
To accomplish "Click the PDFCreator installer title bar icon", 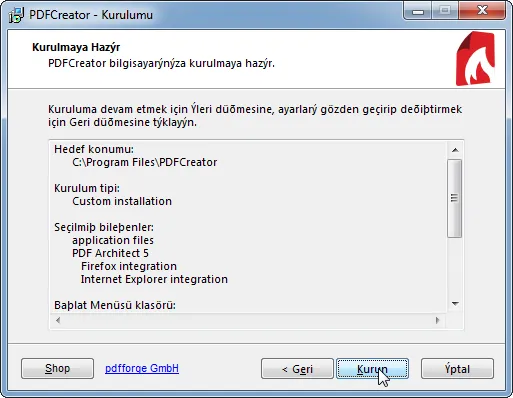I will tap(16, 15).
